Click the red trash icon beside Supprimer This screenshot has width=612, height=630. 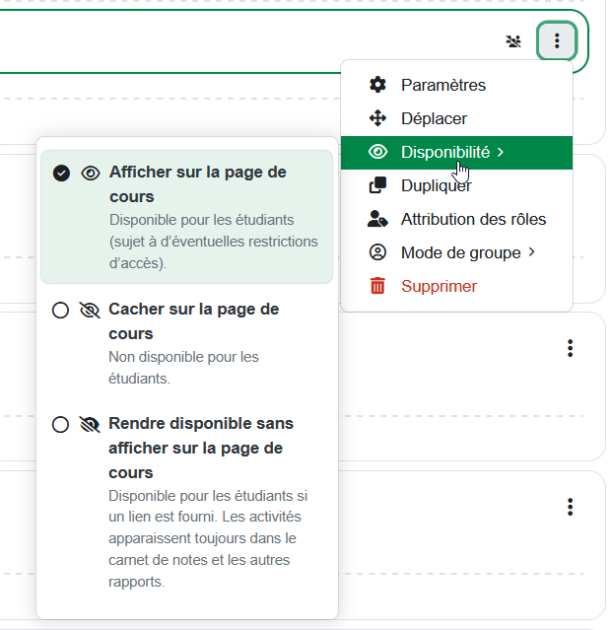click(x=377, y=287)
